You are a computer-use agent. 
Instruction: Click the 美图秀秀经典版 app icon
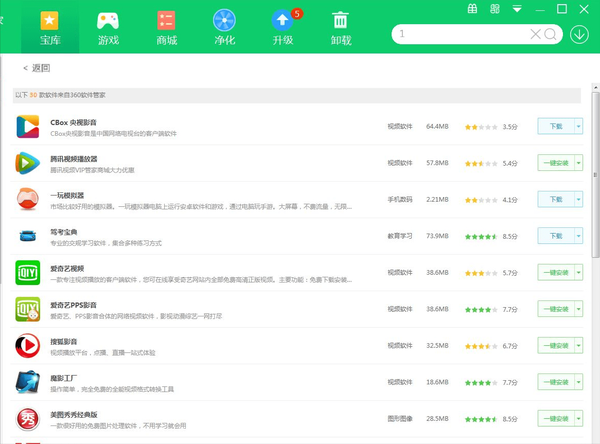tap(28, 419)
